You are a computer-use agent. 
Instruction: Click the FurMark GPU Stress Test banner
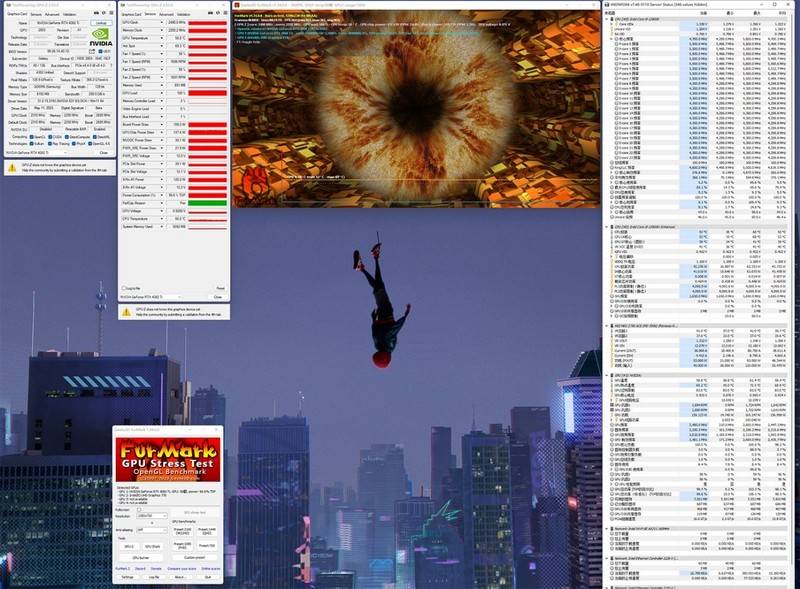click(168, 459)
